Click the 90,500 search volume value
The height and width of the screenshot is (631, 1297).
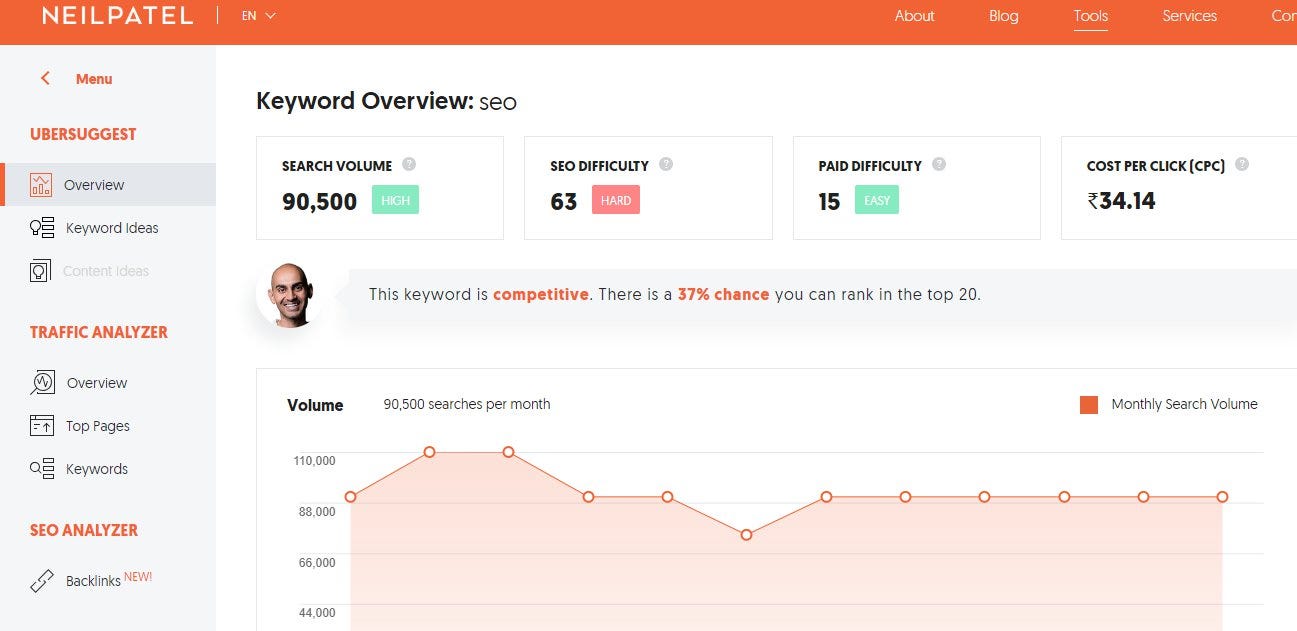pos(319,201)
